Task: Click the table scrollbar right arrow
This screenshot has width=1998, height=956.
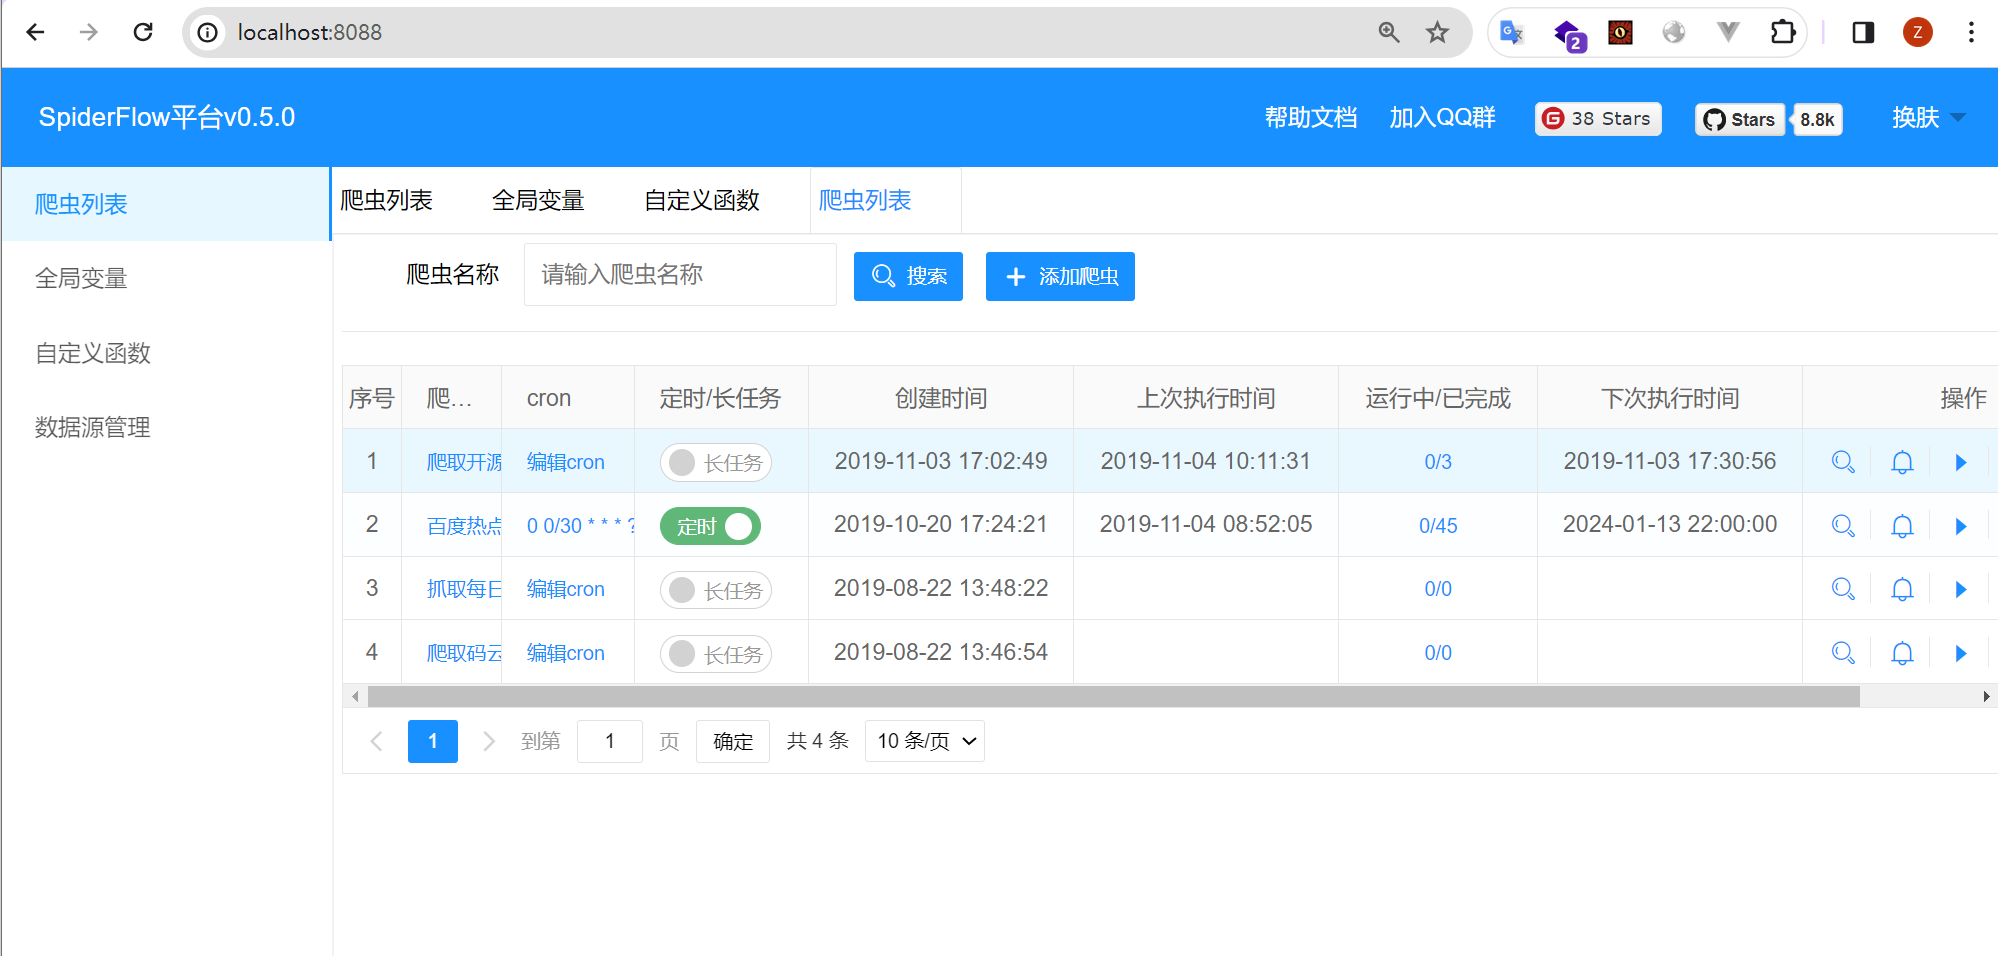Action: click(x=1986, y=696)
